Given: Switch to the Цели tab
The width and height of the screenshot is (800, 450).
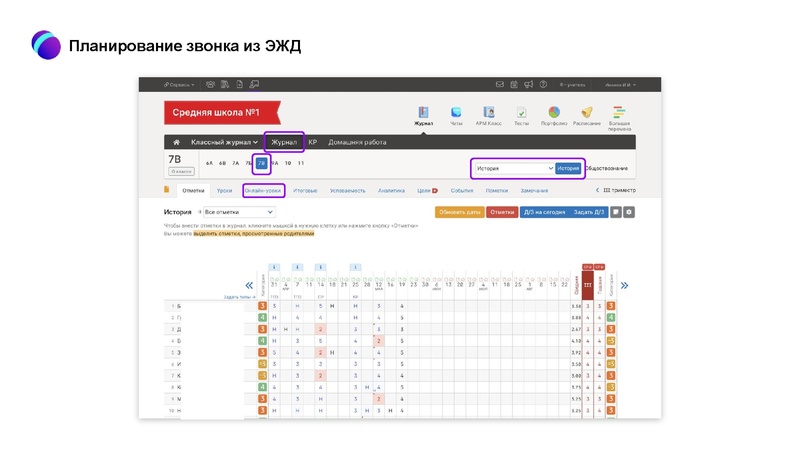Looking at the screenshot, I should (x=427, y=191).
